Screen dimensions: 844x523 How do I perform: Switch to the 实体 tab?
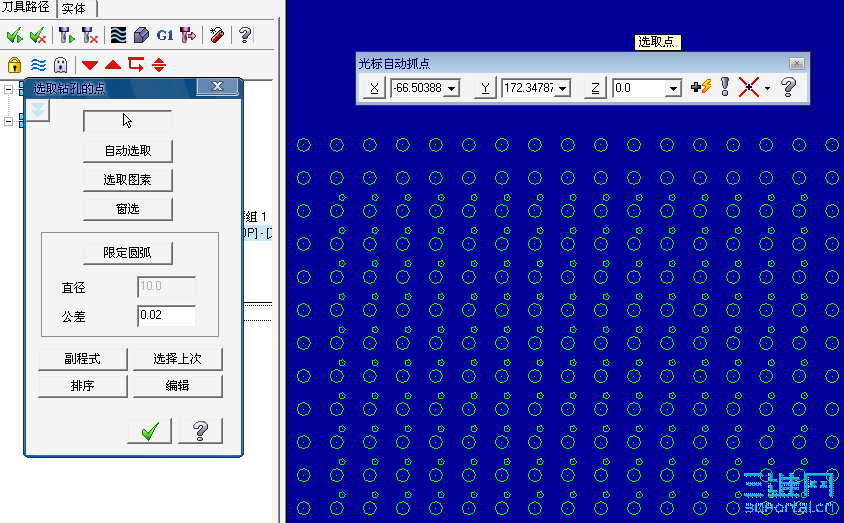[74, 8]
